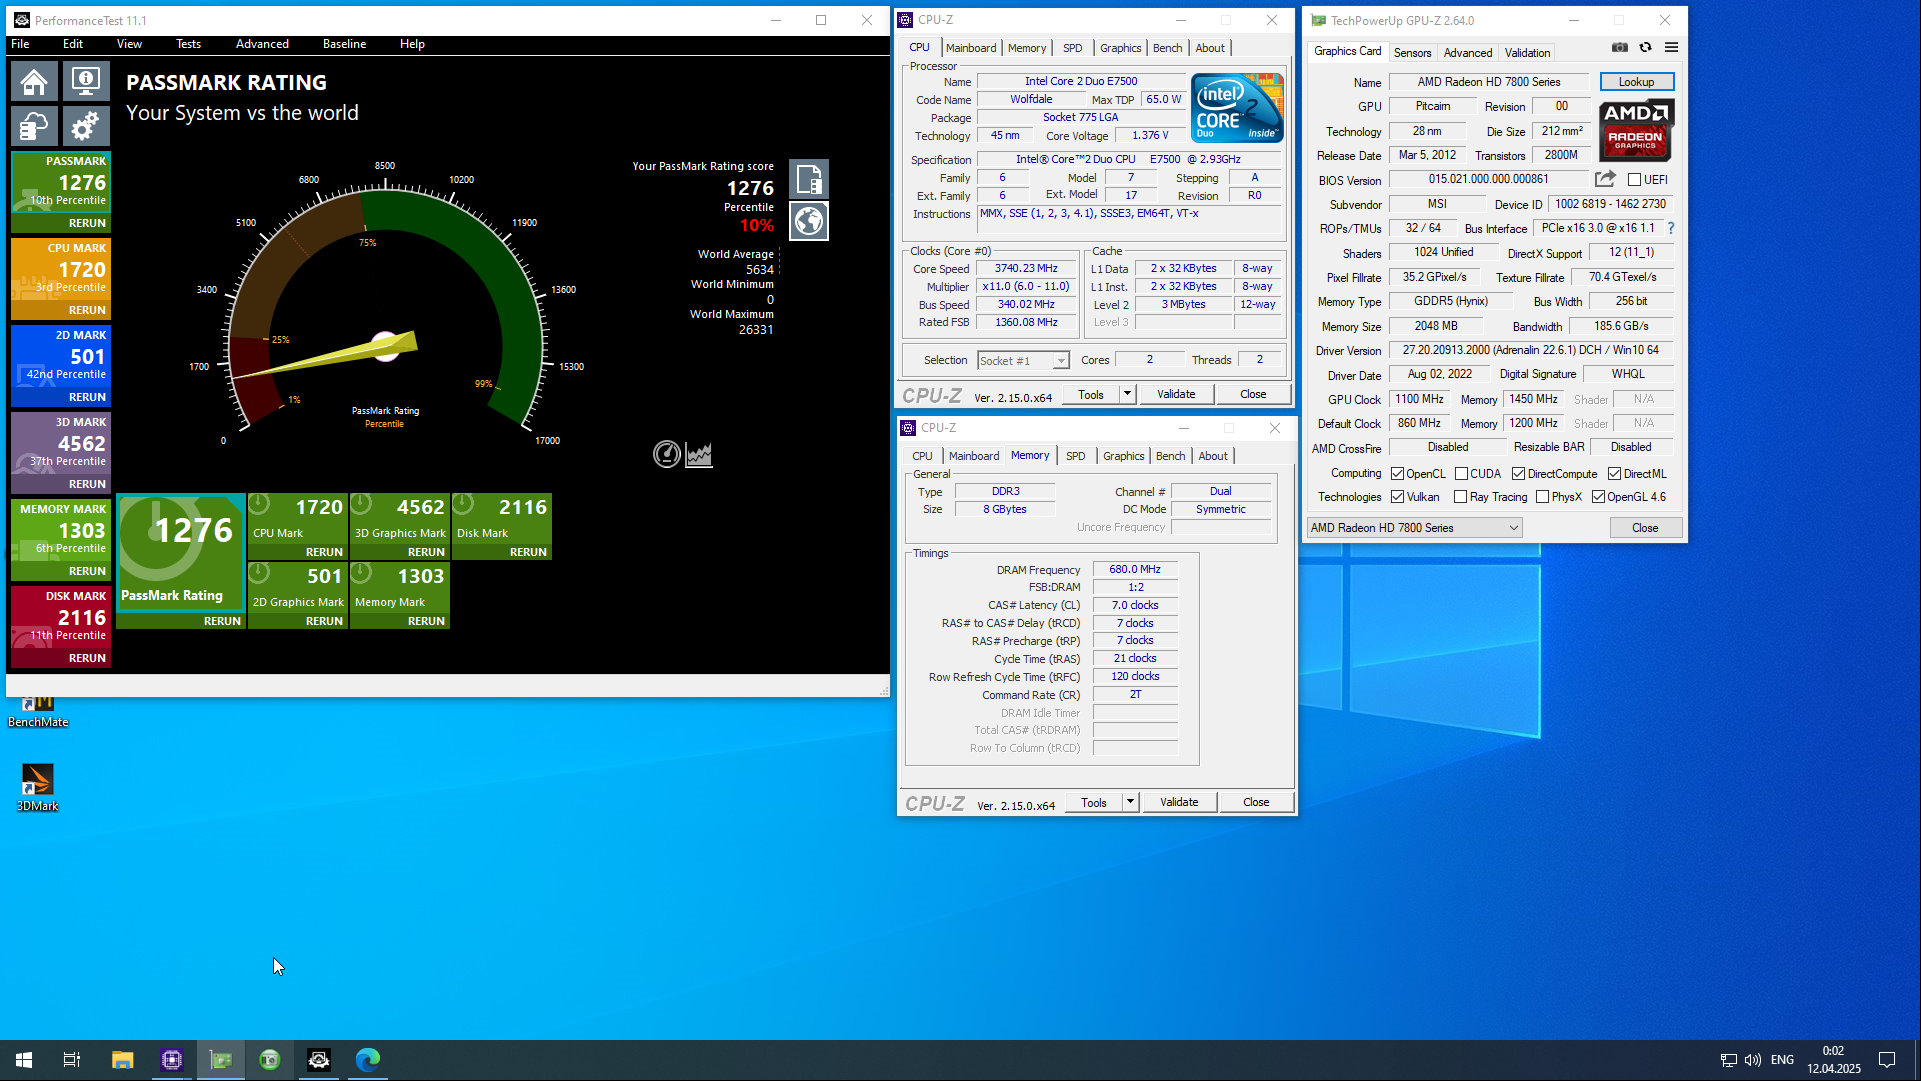Screen dimensions: 1921x1081
Task: Toggle the UEFI checkbox in GPU-Z
Action: point(1634,180)
